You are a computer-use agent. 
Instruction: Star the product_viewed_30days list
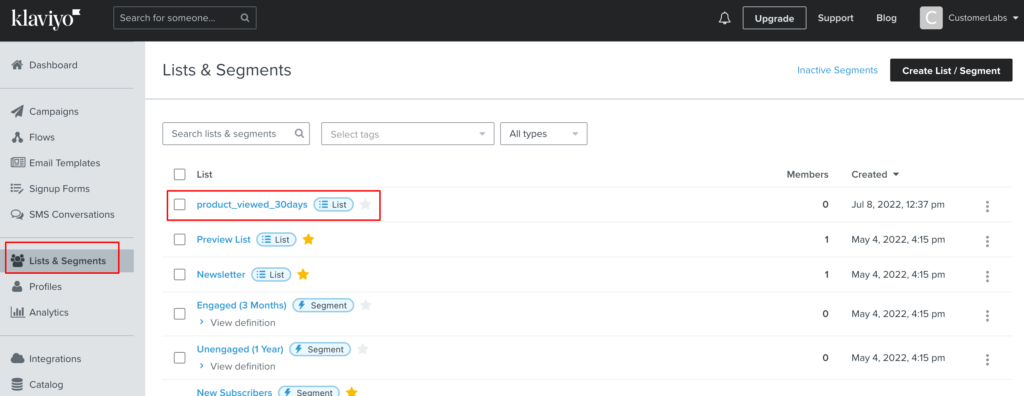366,205
